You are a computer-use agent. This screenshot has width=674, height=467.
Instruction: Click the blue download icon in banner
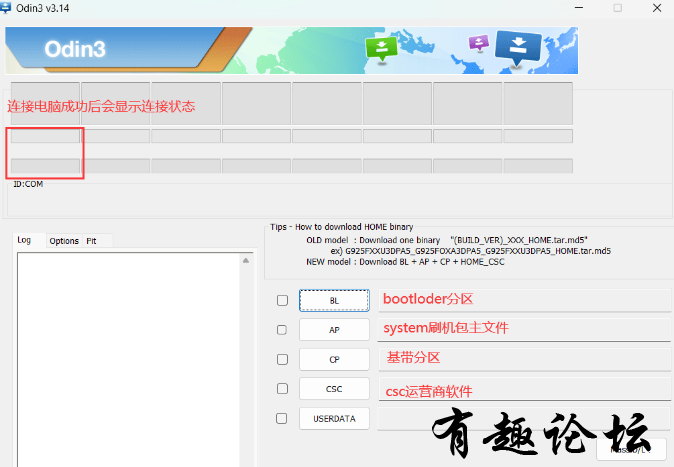[518, 48]
